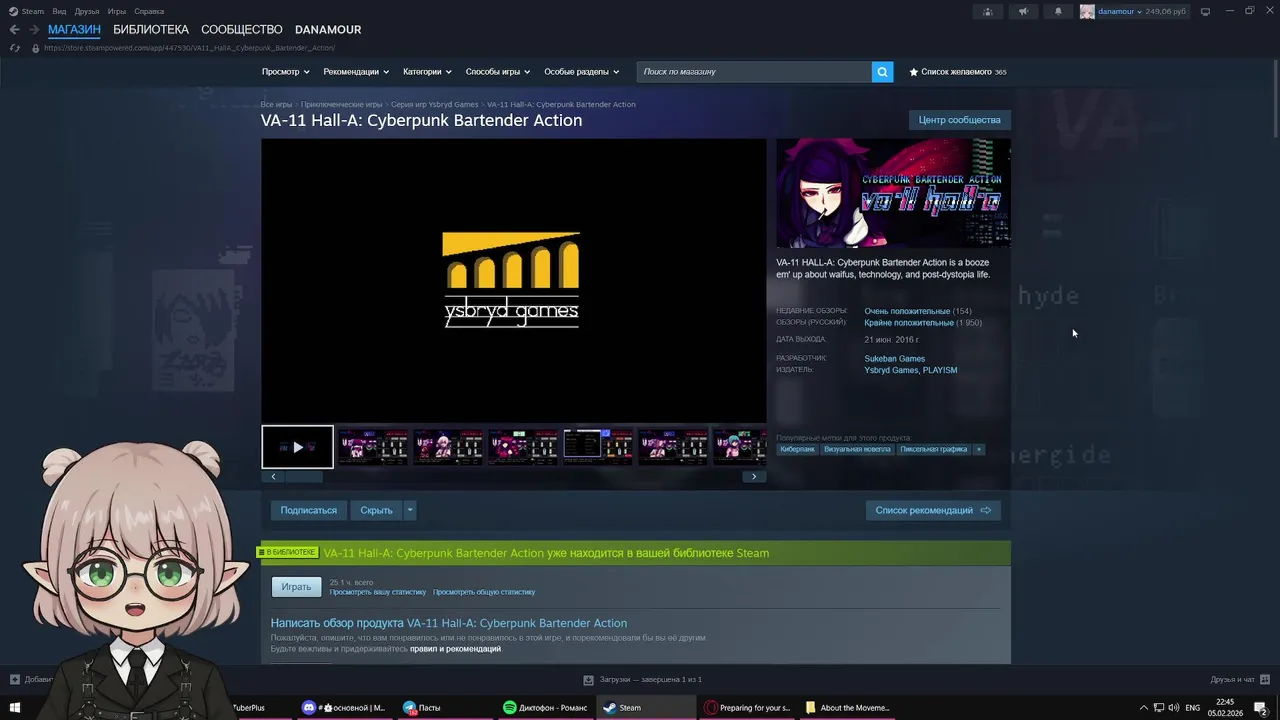Open 'Просмотреть вашу статистику' link
Screen dimensions: 1280x720
click(378, 592)
